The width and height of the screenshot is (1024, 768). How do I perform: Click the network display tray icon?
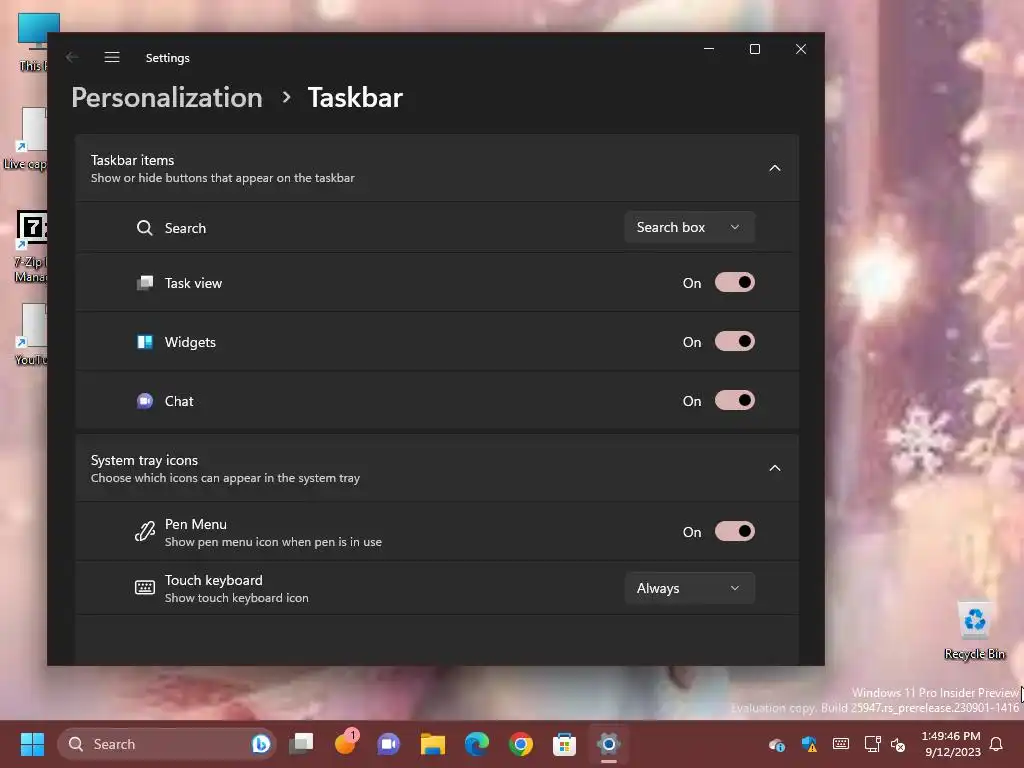872,744
